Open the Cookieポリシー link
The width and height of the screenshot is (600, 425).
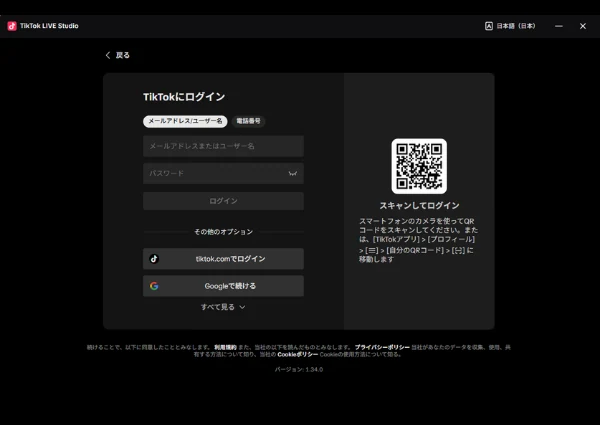pos(298,355)
